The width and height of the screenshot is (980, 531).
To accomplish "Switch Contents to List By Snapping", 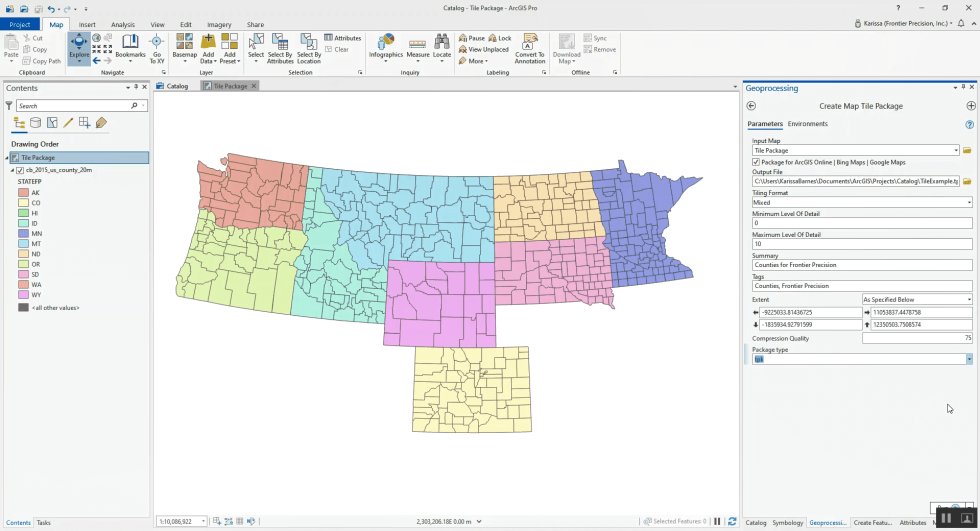I will tap(84, 123).
